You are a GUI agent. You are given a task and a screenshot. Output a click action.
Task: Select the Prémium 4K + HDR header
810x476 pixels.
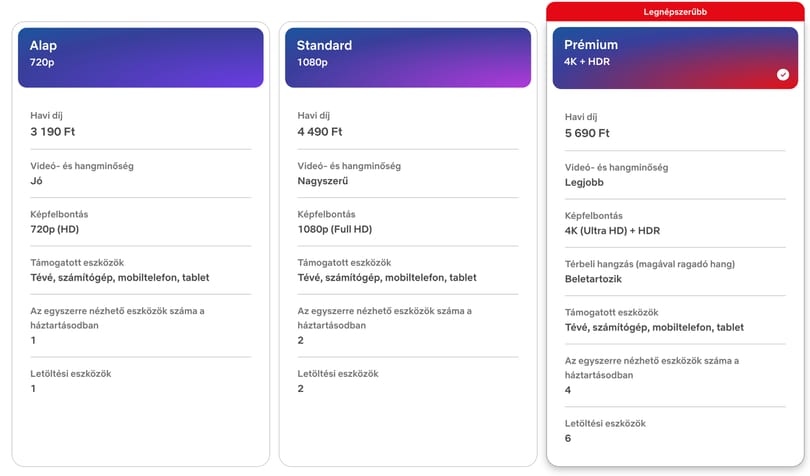[x=675, y=58]
